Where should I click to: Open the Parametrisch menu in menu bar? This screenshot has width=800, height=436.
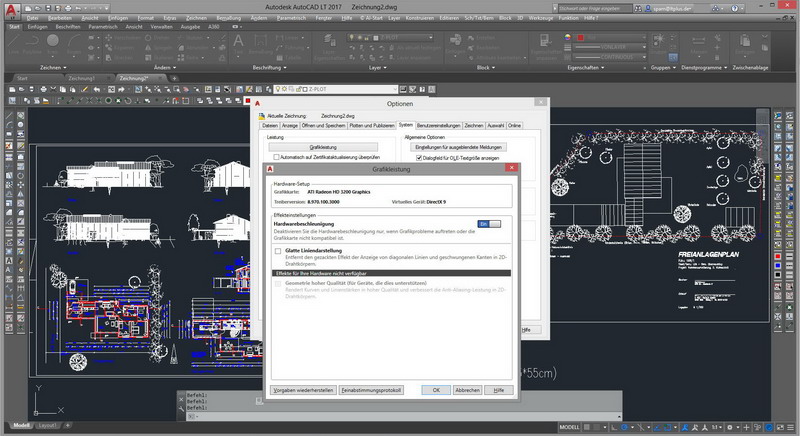coord(291,18)
